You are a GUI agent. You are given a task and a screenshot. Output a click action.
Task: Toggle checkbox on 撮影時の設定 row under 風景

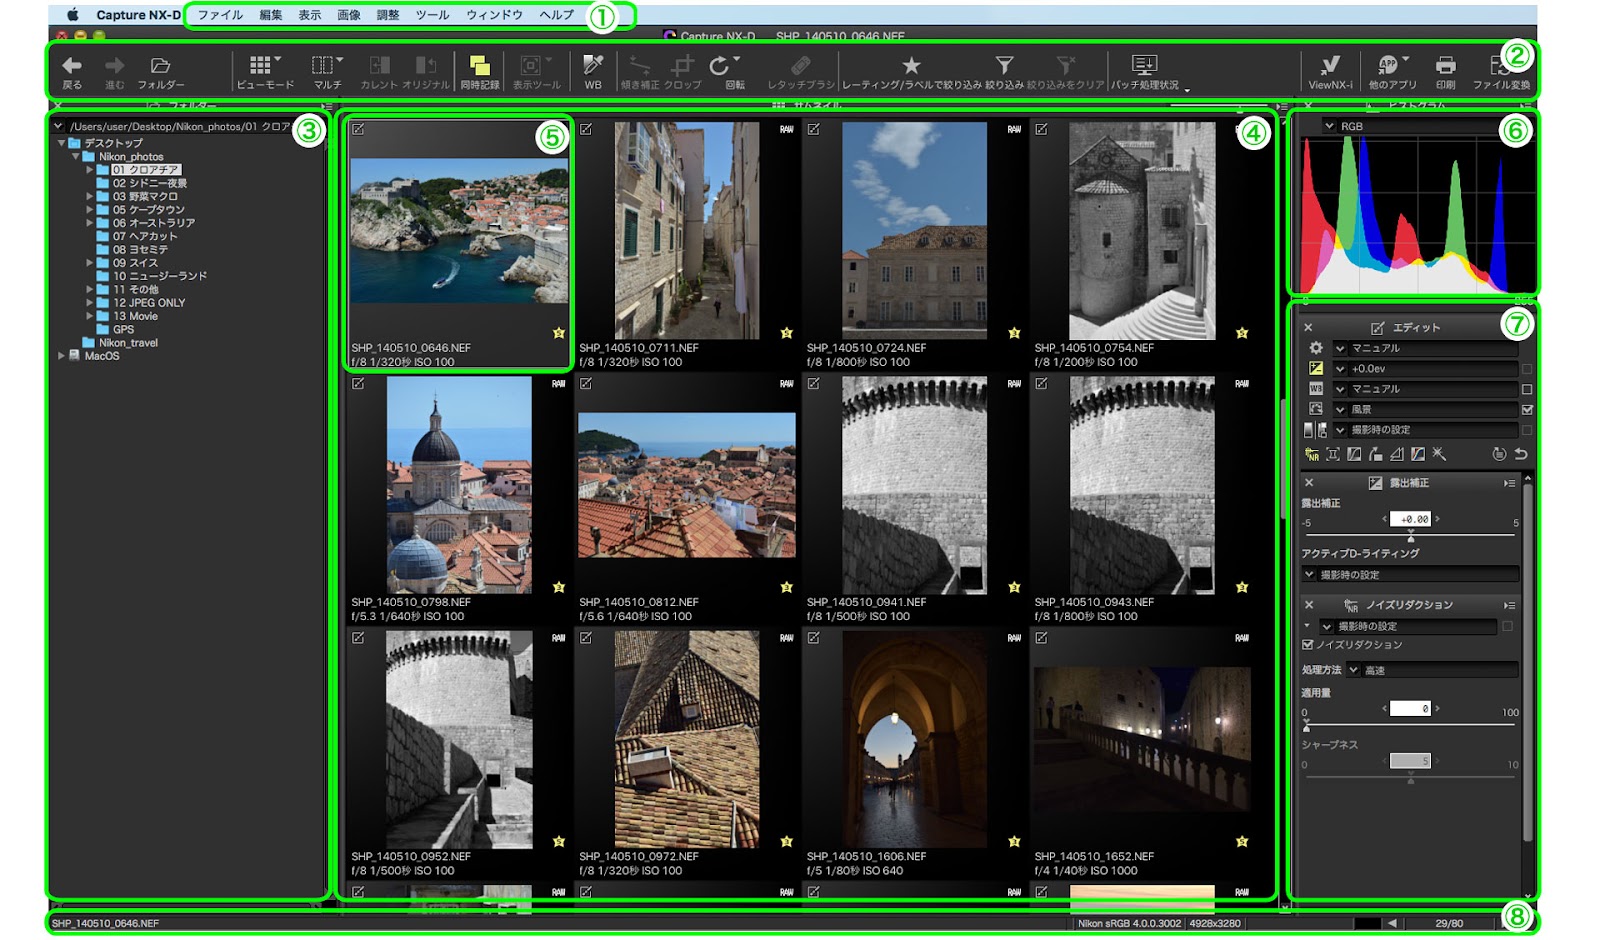[1527, 430]
